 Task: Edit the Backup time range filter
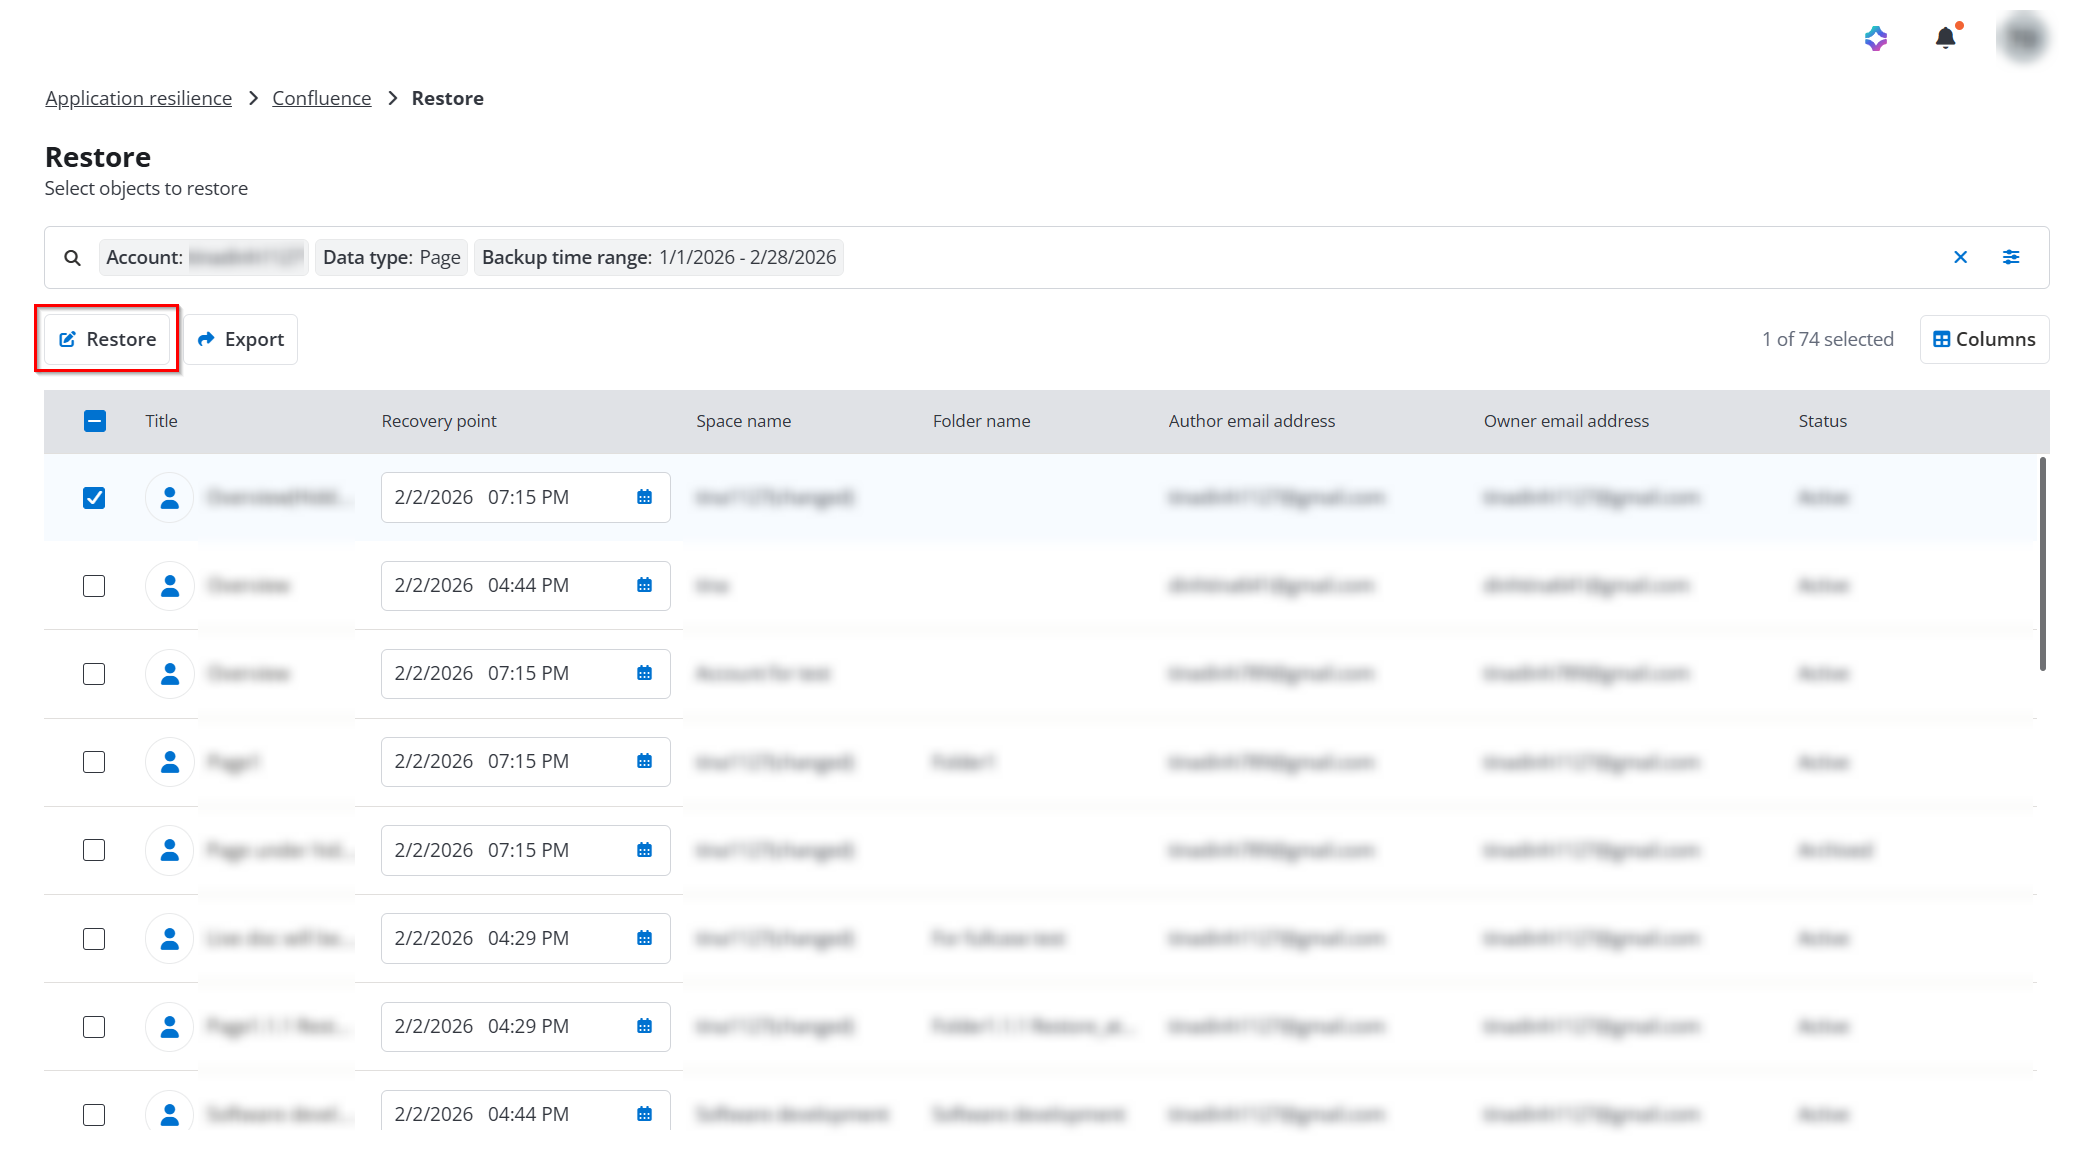[658, 257]
